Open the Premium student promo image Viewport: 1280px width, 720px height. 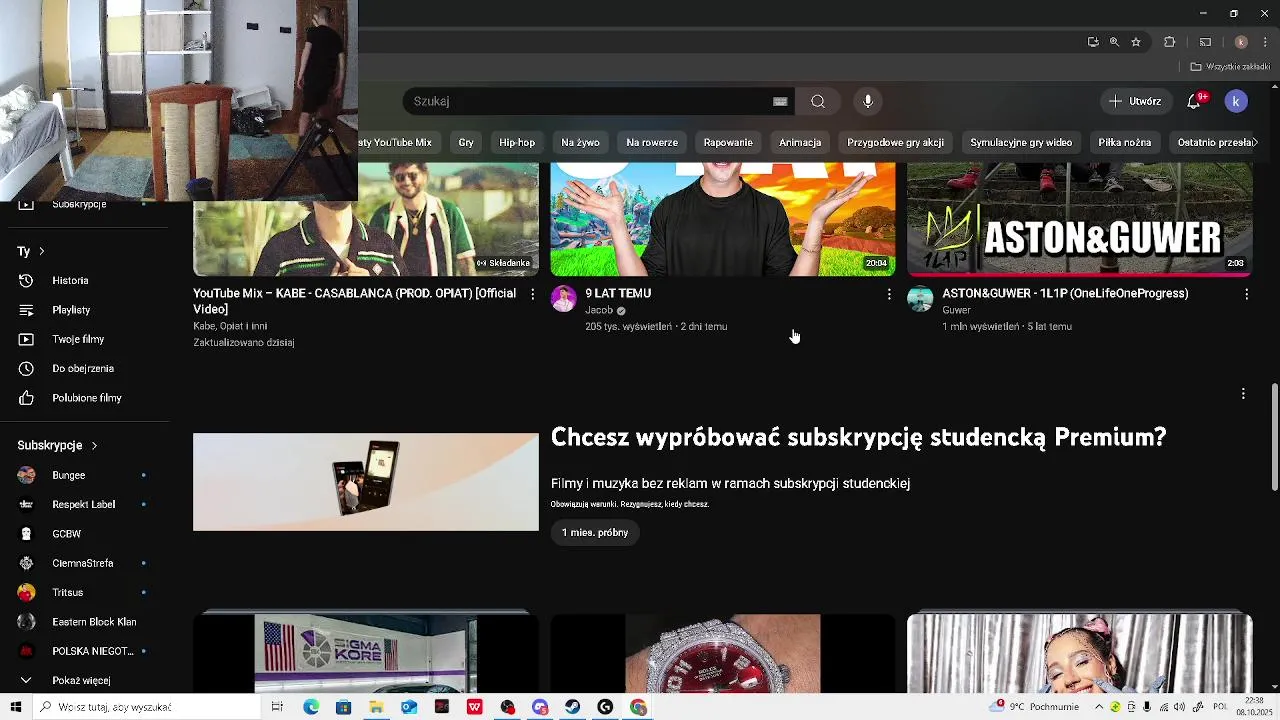coord(366,482)
